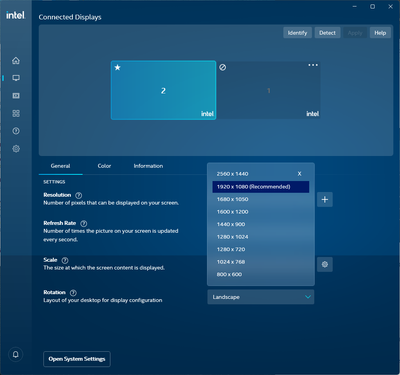This screenshot has width=400, height=375.
Task: Click the plus custom resolution button
Action: [x=325, y=199]
